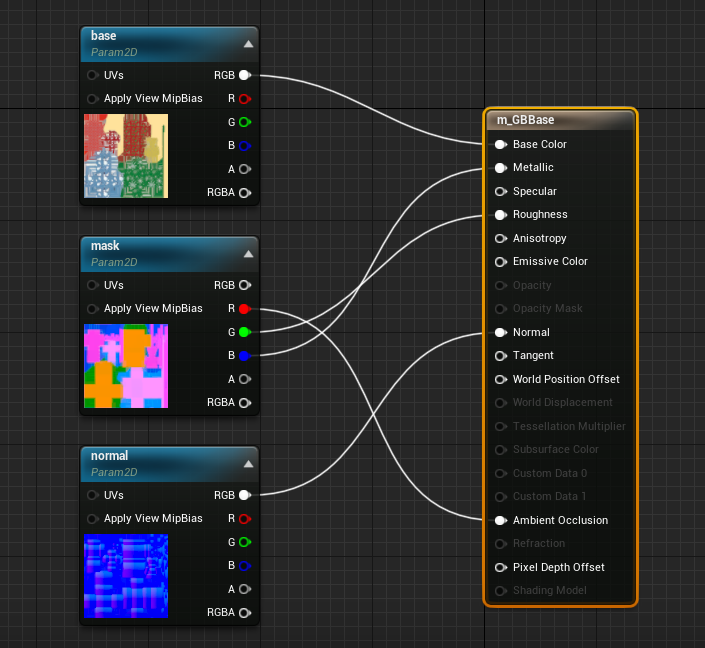Click the RGB output pin of normal node
This screenshot has height=648, width=705.
tap(245, 495)
